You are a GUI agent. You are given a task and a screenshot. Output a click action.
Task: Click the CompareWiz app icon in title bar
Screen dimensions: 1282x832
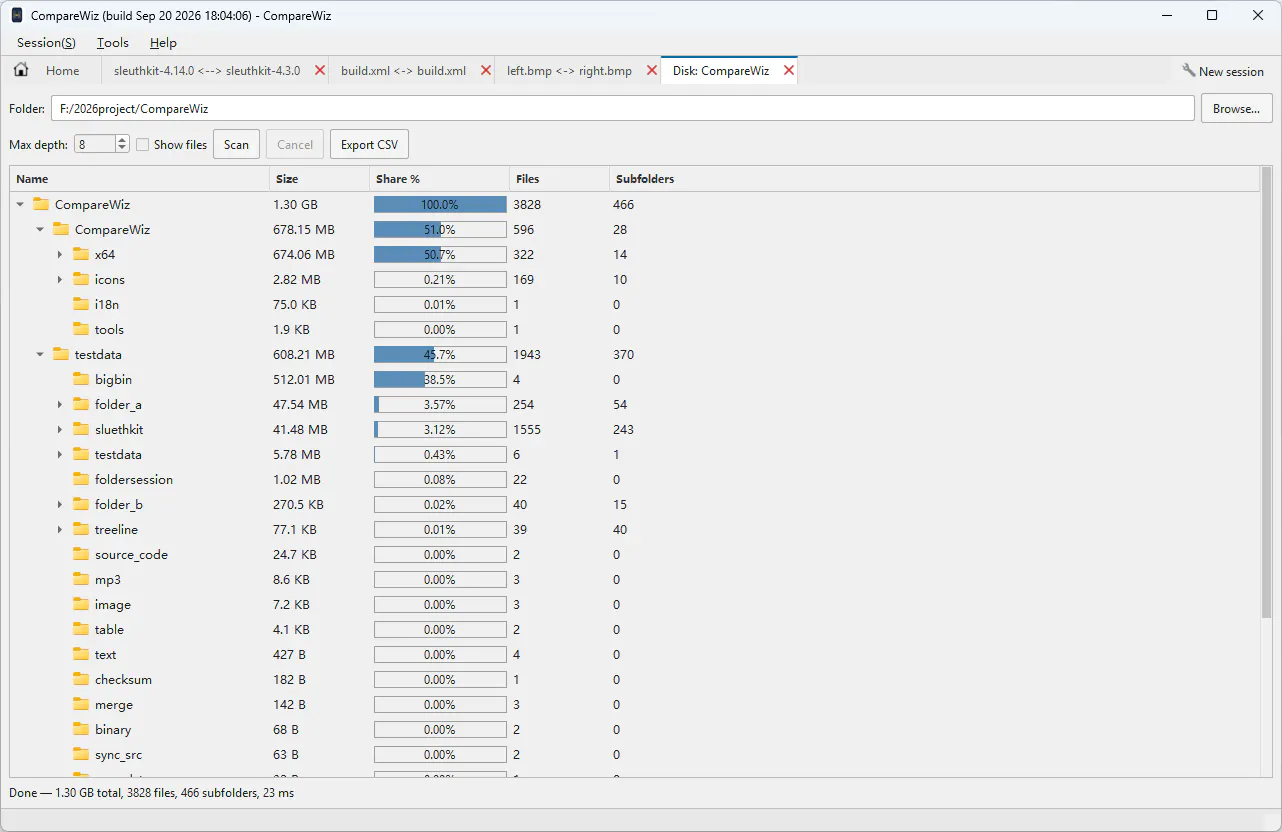(17, 15)
